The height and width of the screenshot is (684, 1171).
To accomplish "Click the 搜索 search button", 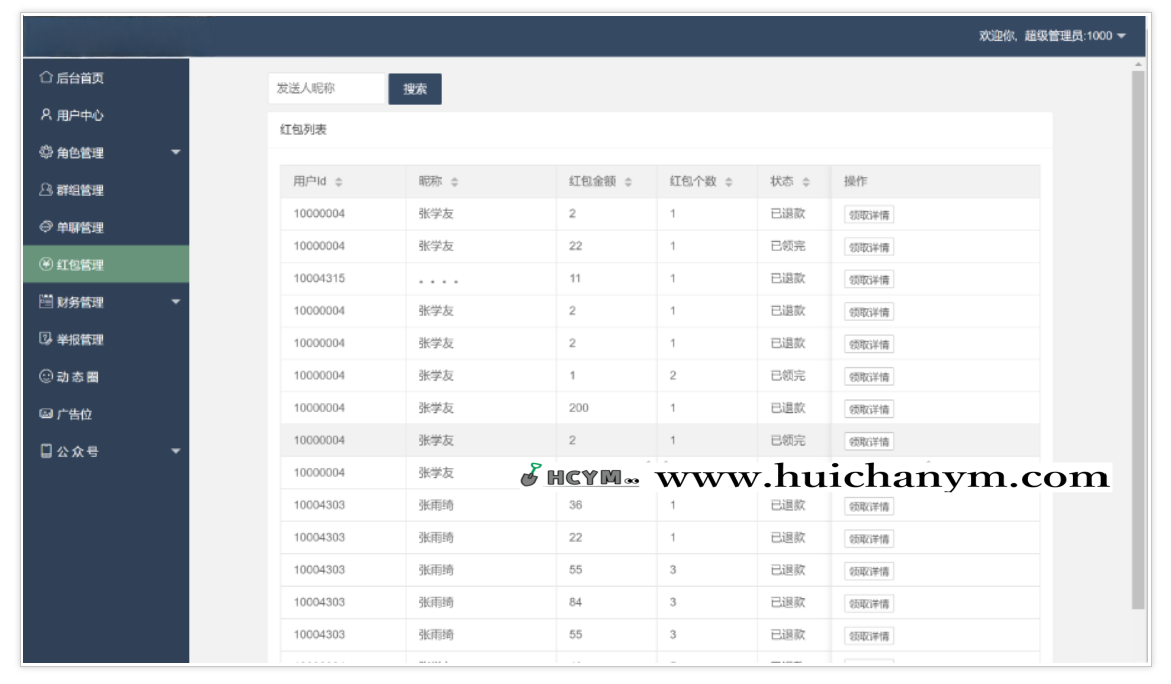I will coord(415,88).
